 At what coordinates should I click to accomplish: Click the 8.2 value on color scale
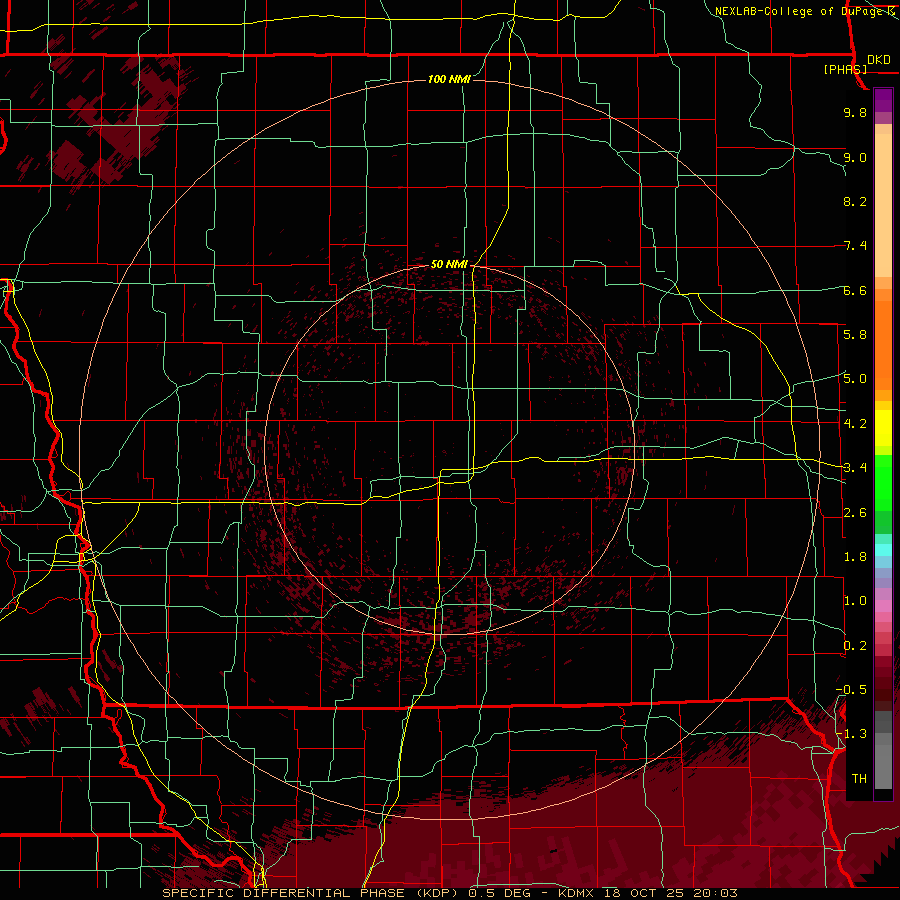click(x=855, y=201)
